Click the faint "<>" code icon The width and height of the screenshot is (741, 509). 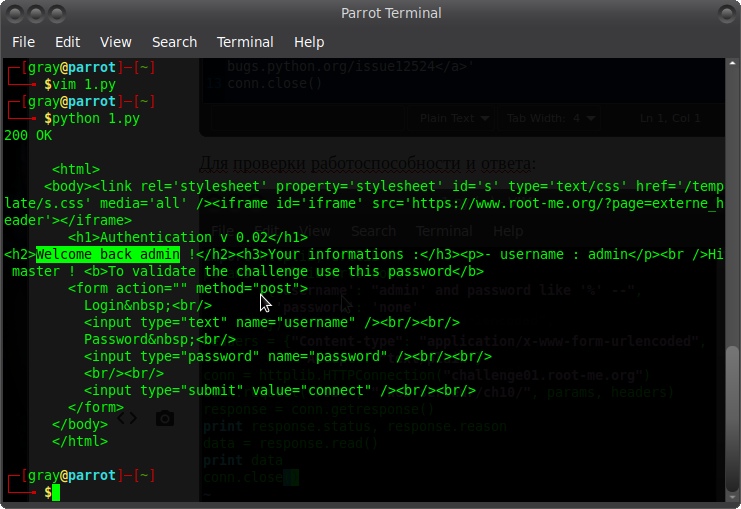[x=127, y=418]
